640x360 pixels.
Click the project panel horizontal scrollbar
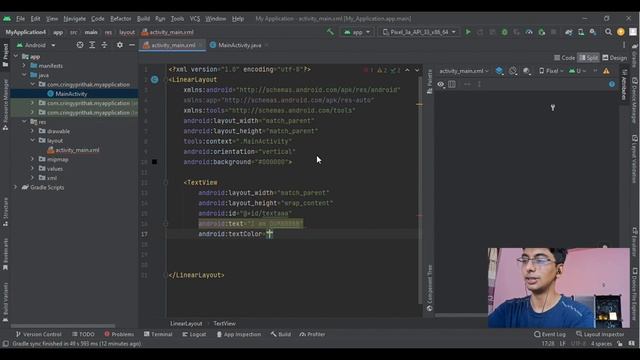[63, 326]
